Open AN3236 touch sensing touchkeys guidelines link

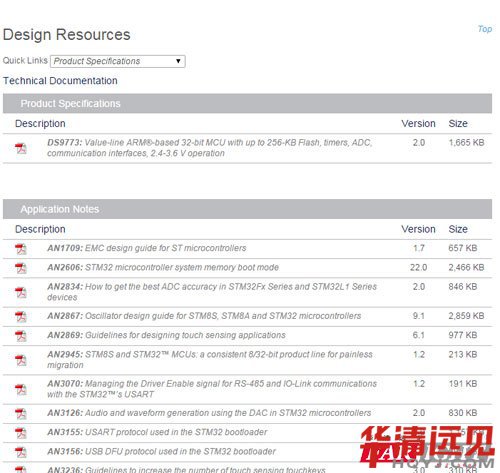[x=186, y=469]
